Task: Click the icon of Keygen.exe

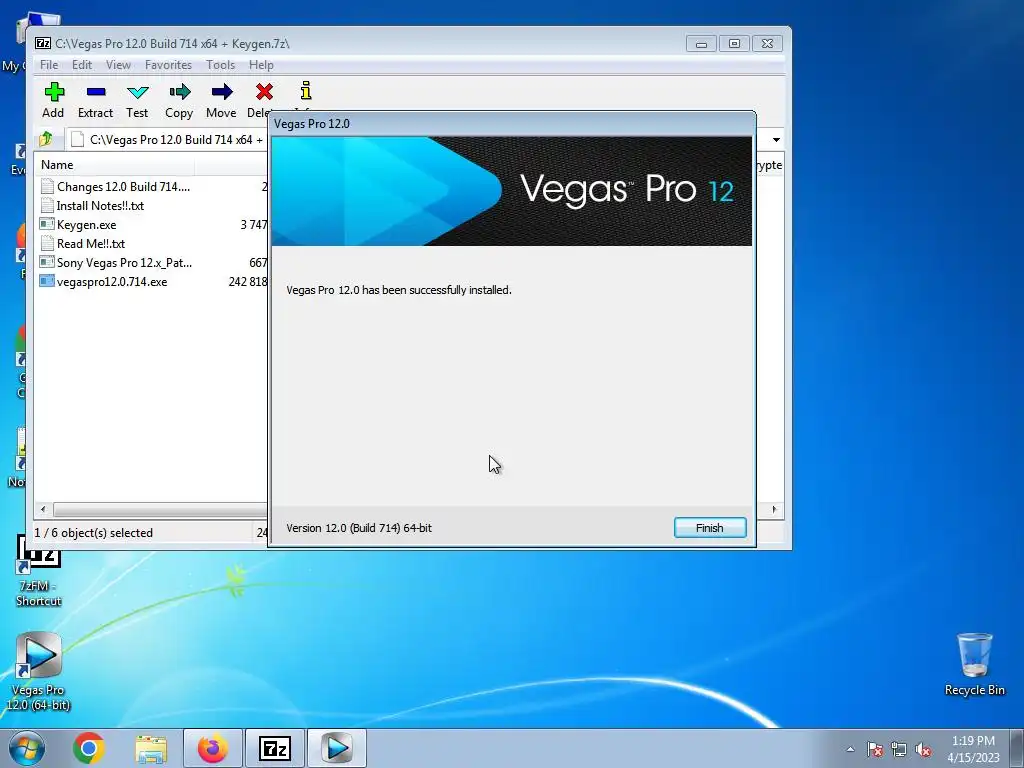Action: coord(46,225)
